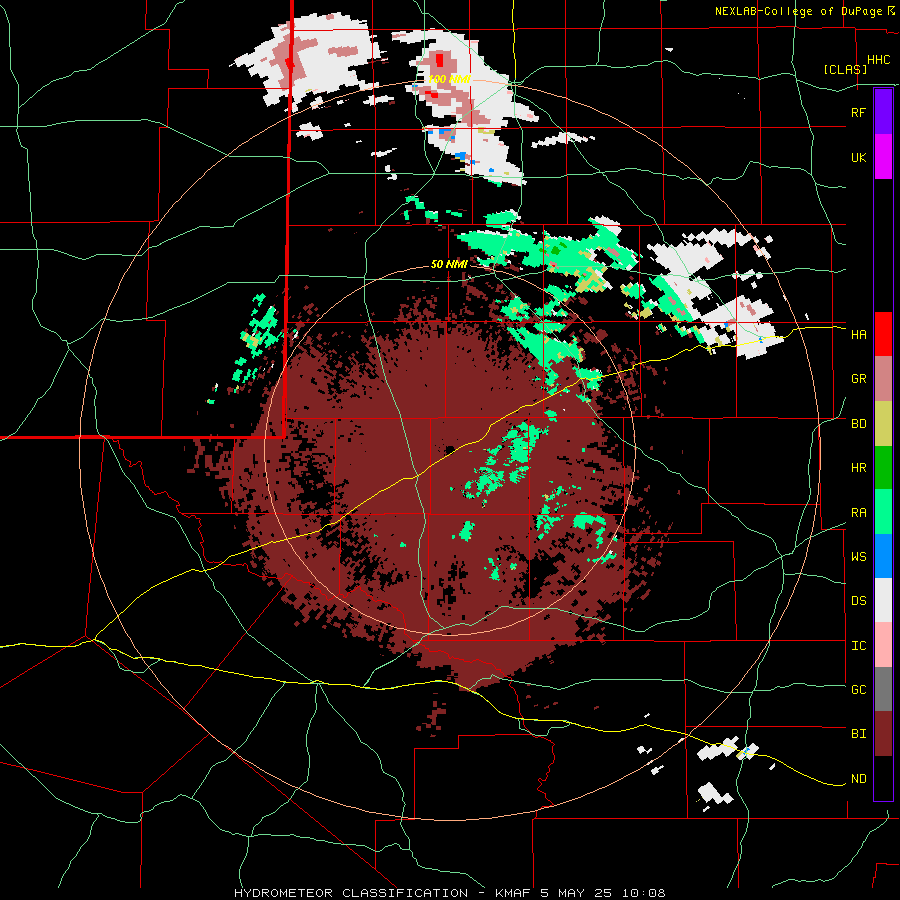Click the red HA color swatch in legend

tap(883, 334)
